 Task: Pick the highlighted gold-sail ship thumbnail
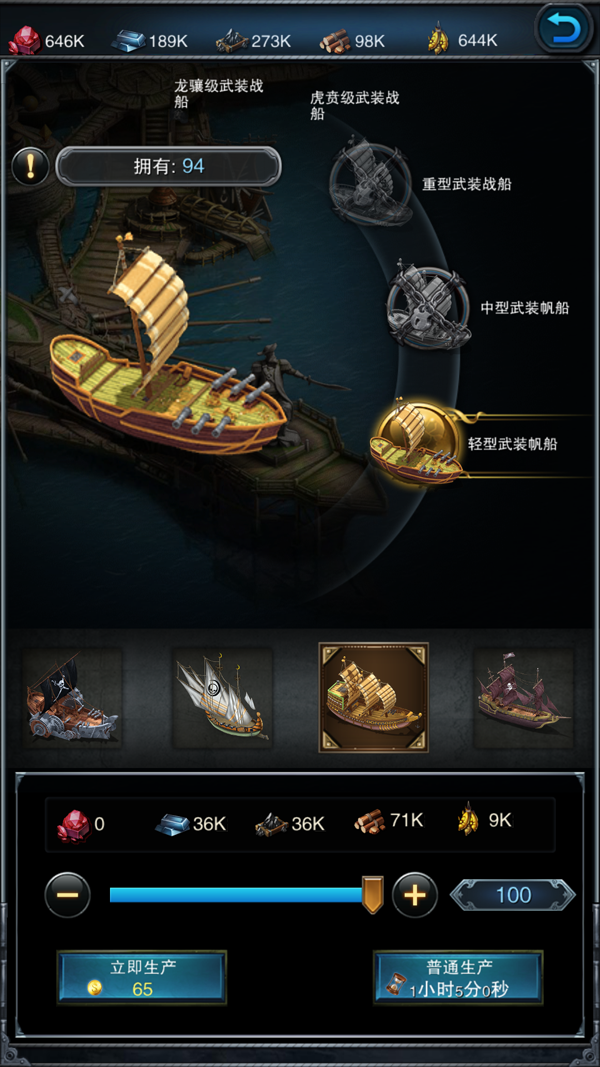373,697
